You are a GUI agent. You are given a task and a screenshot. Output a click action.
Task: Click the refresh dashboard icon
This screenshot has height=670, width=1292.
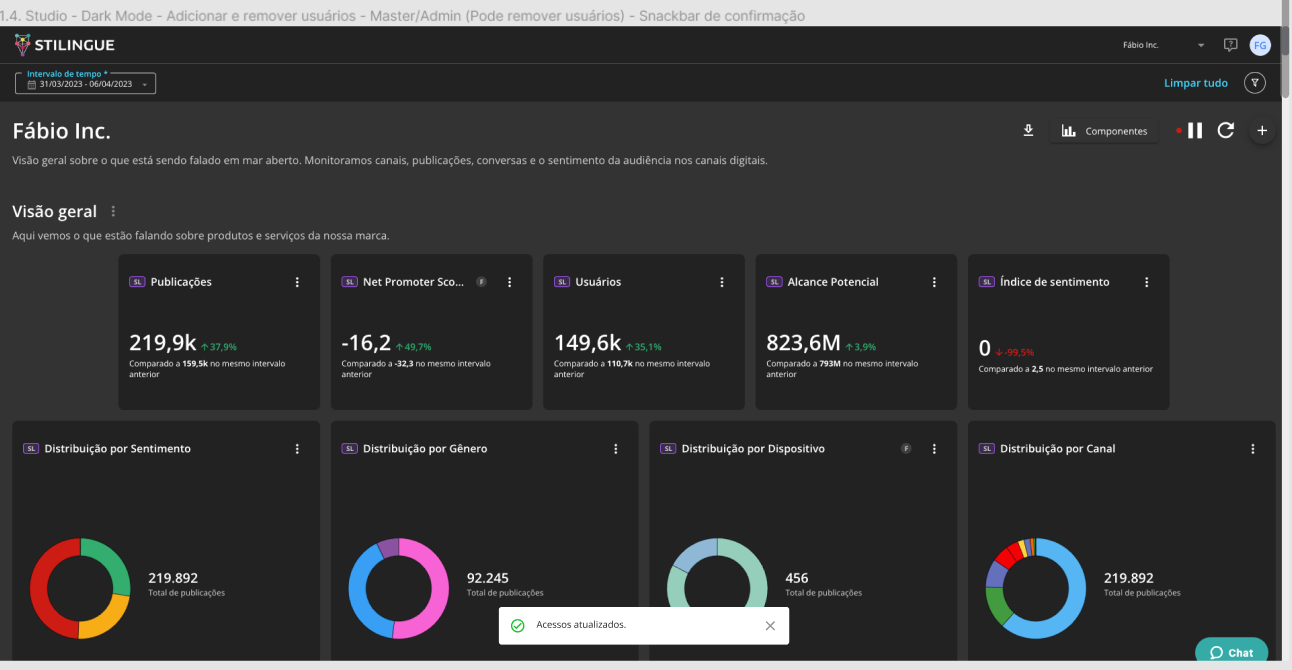coord(1226,130)
